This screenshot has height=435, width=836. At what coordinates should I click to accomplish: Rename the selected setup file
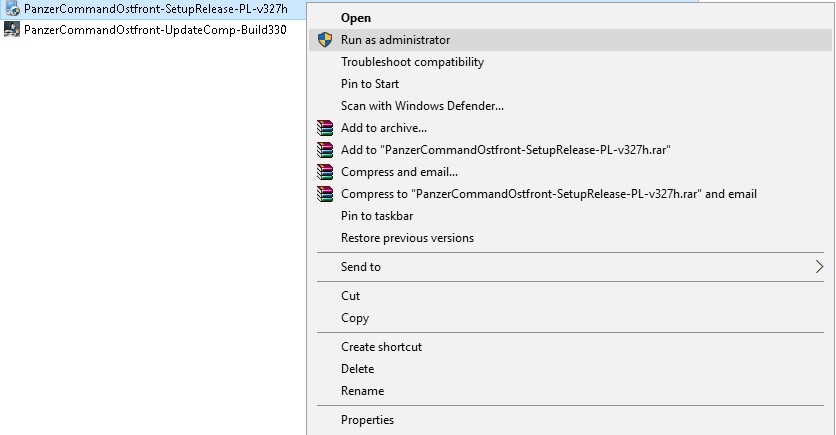tap(362, 391)
